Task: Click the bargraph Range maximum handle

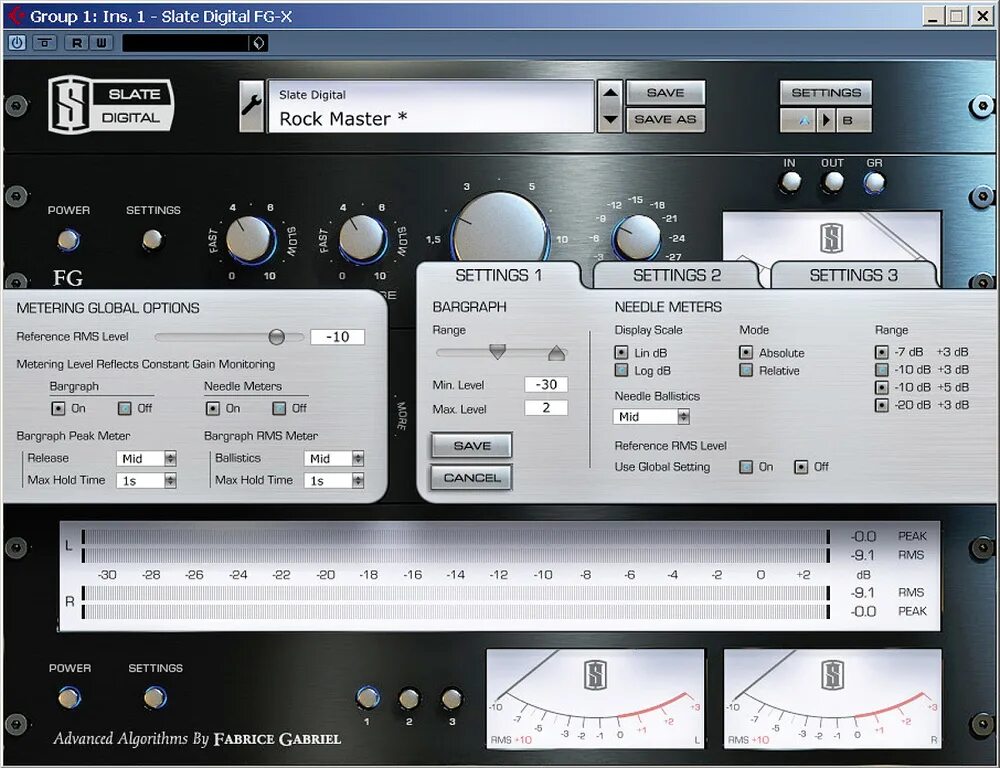Action: tap(556, 353)
